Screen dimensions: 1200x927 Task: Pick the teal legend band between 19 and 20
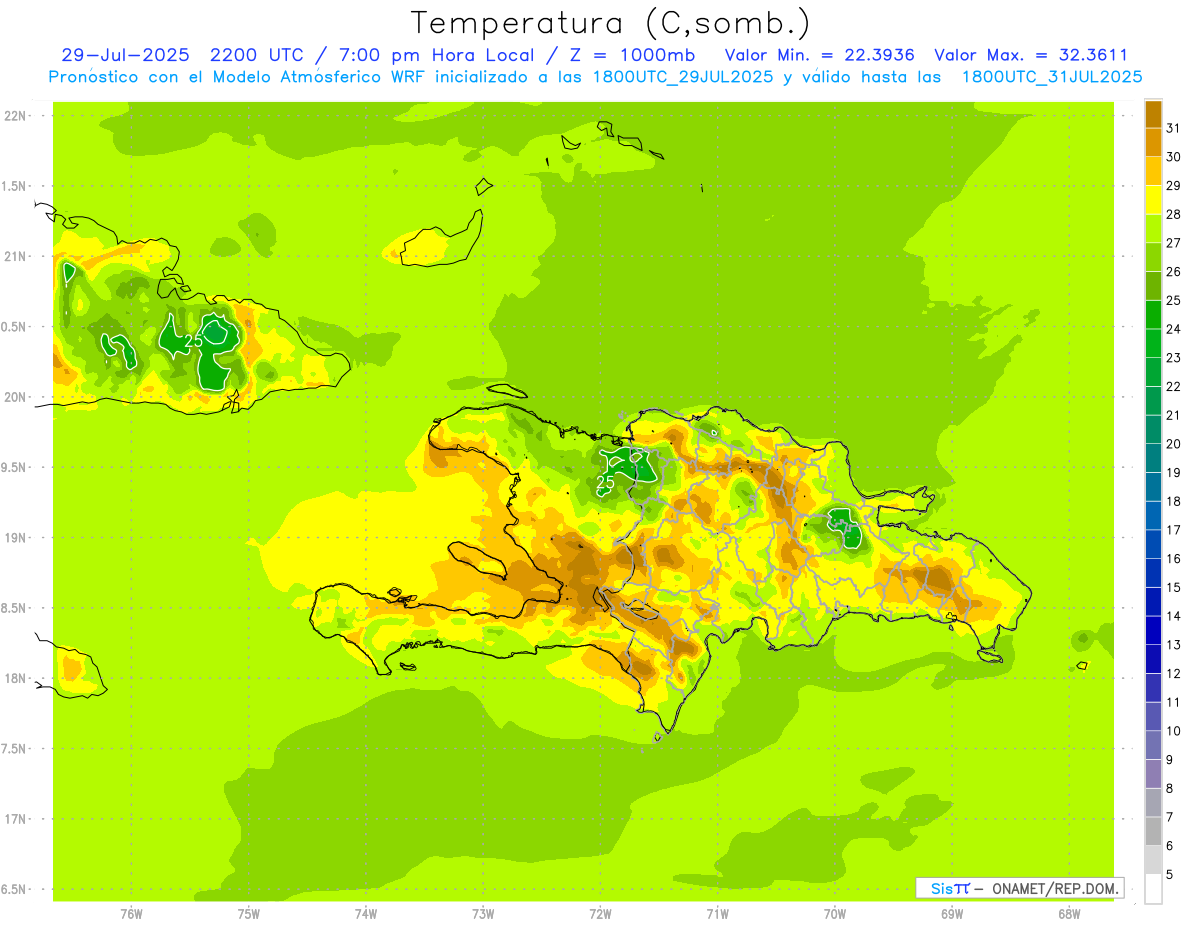point(1153,458)
